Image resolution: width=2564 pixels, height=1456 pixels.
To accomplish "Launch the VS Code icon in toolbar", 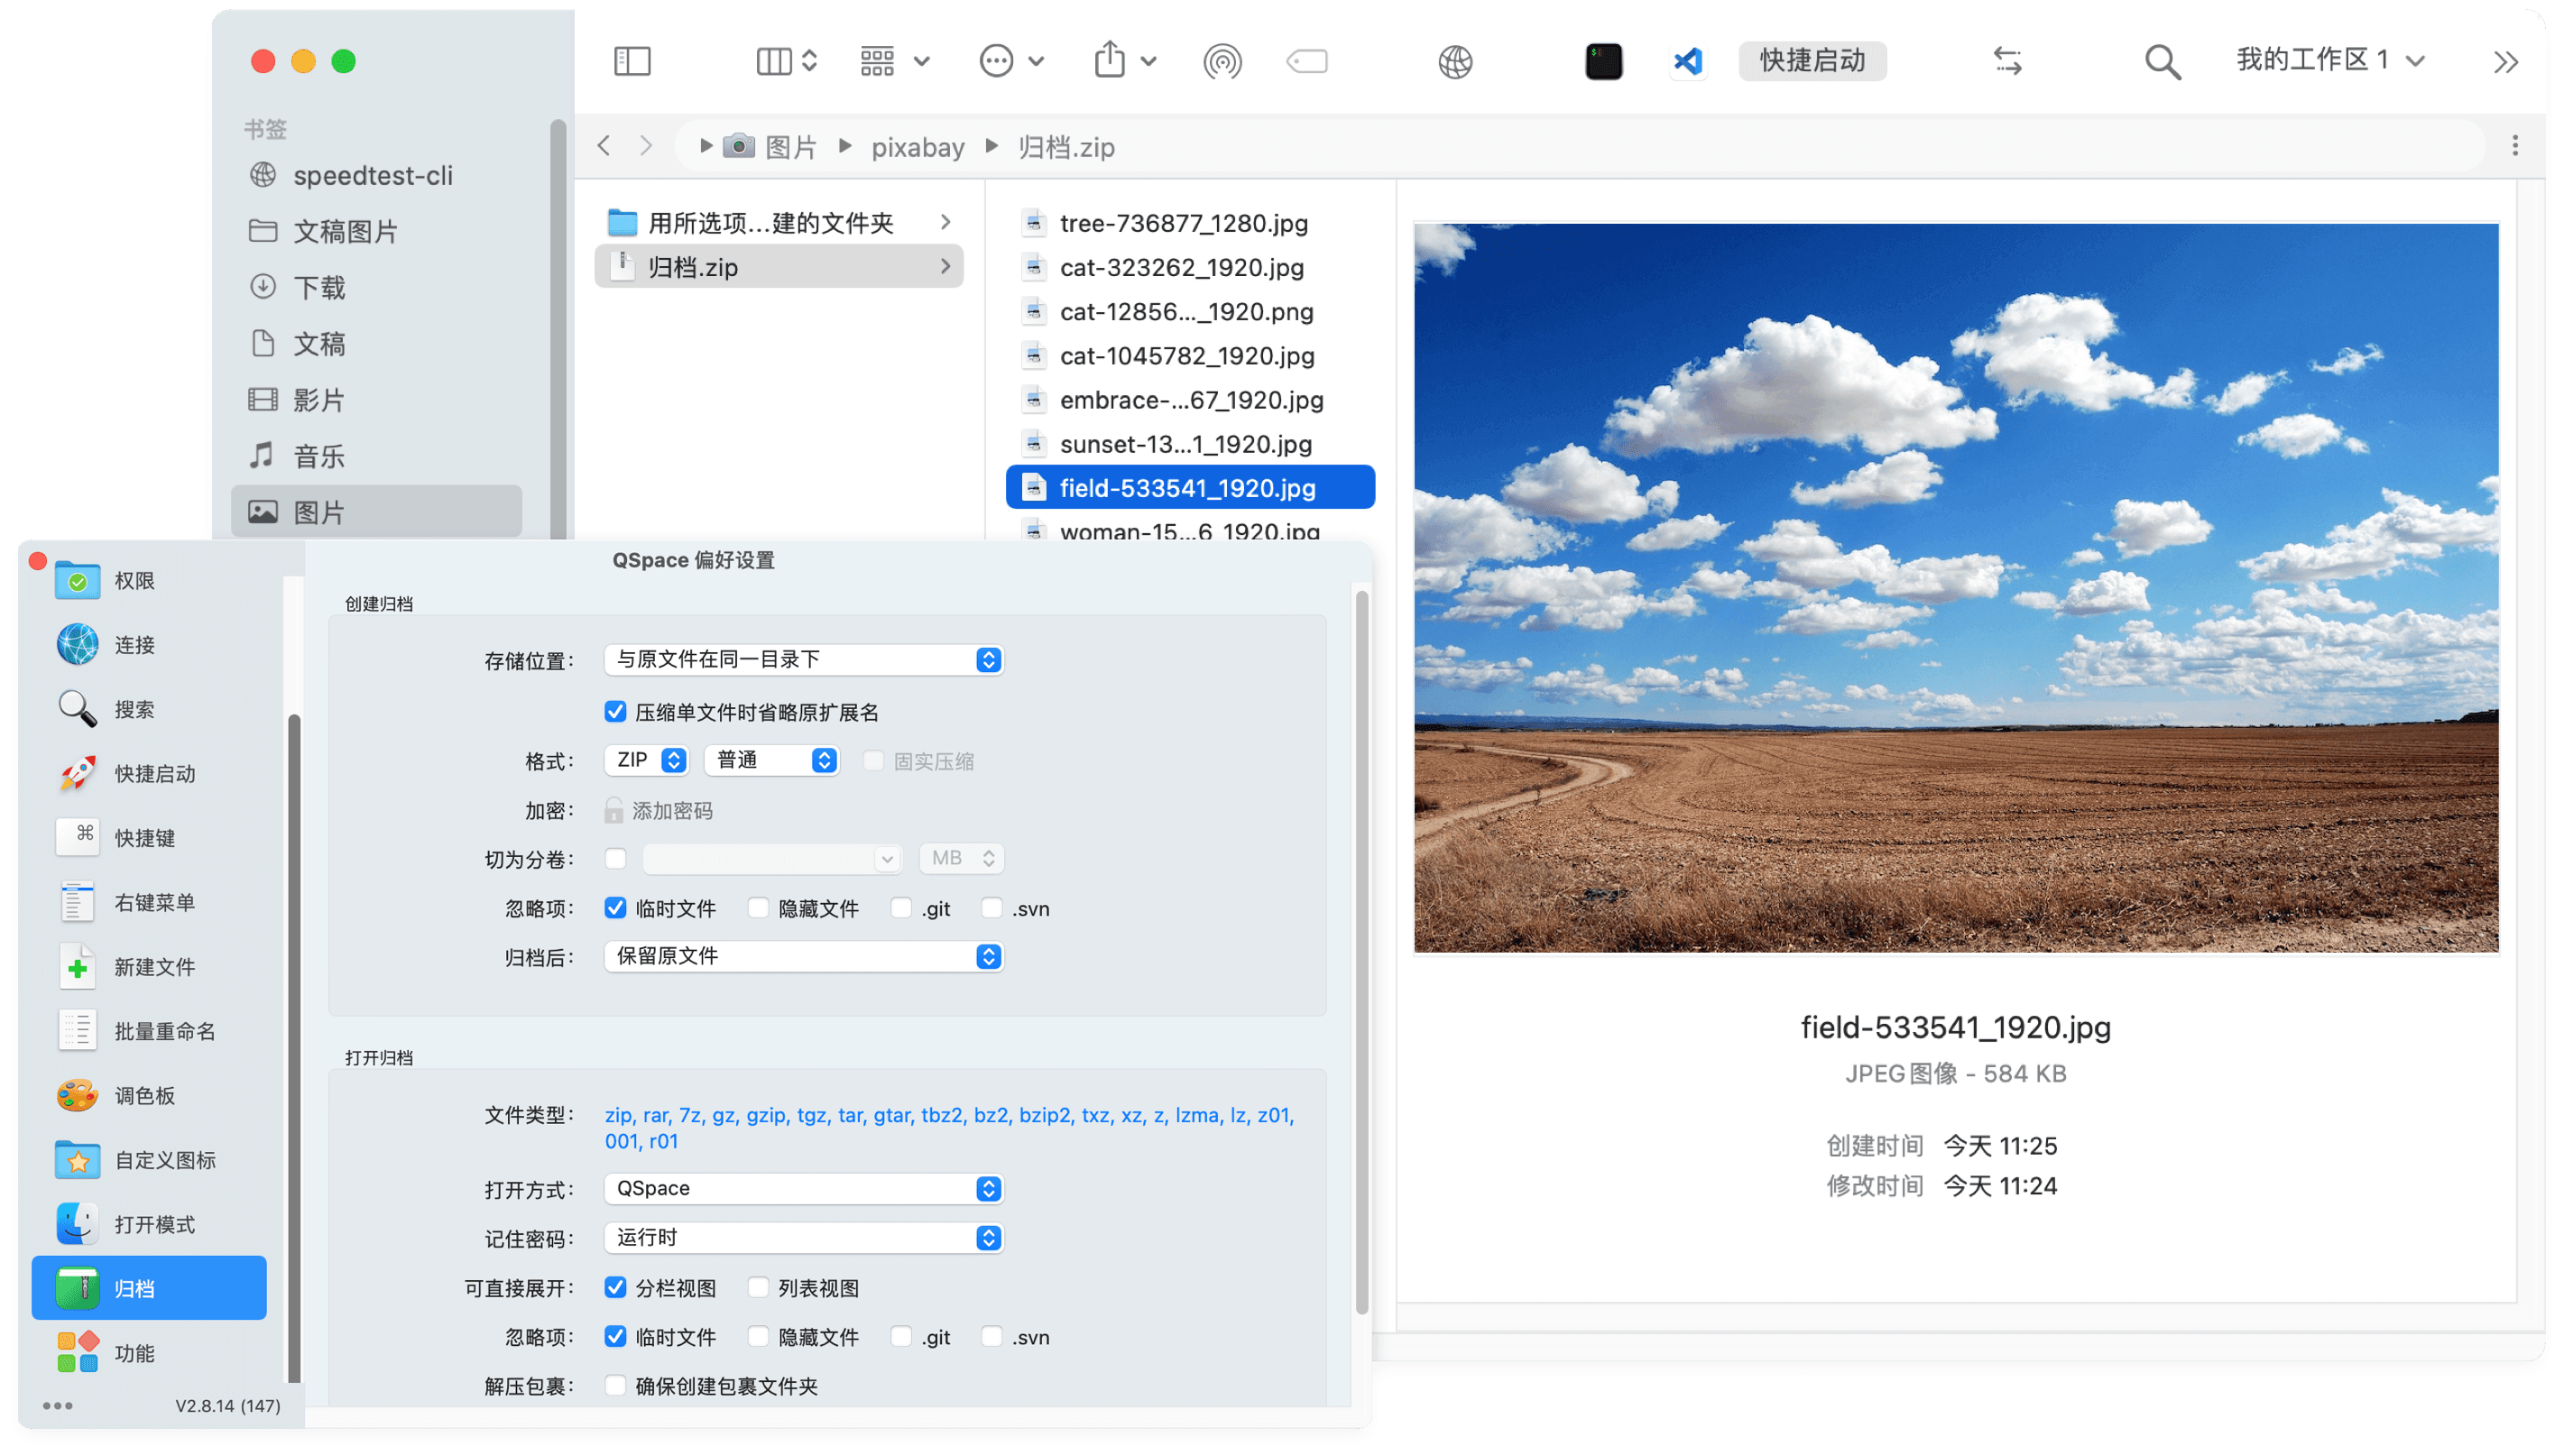I will 1688,62.
